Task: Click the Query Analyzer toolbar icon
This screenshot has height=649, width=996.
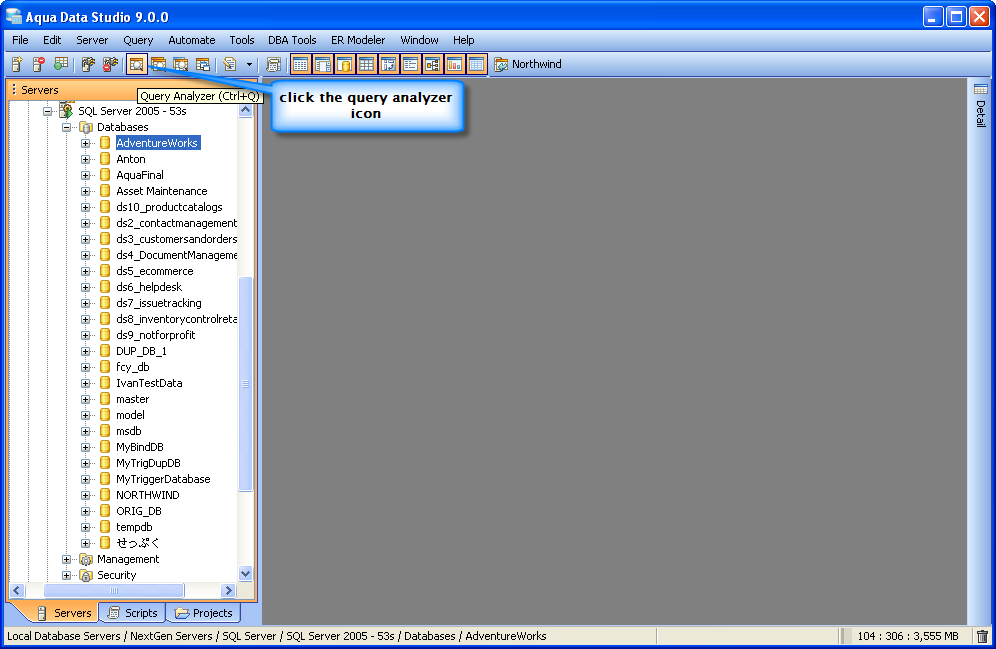Action: tap(137, 64)
